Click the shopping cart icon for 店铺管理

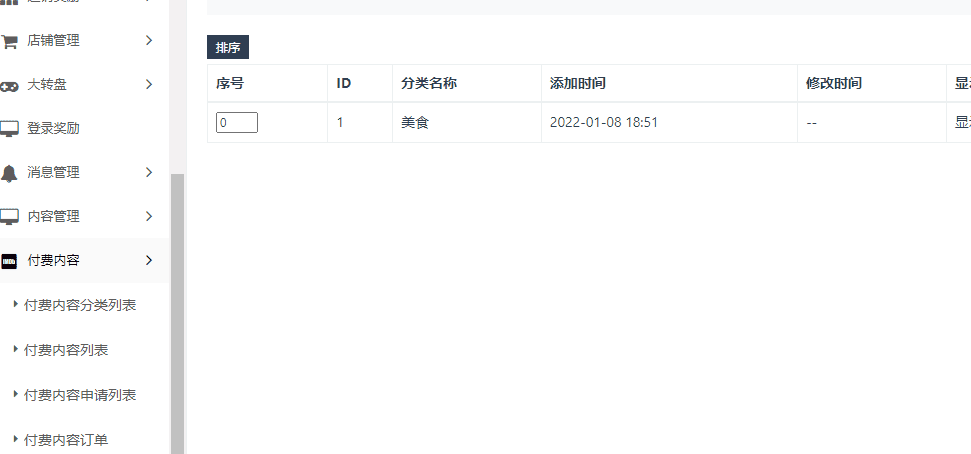tap(9, 41)
